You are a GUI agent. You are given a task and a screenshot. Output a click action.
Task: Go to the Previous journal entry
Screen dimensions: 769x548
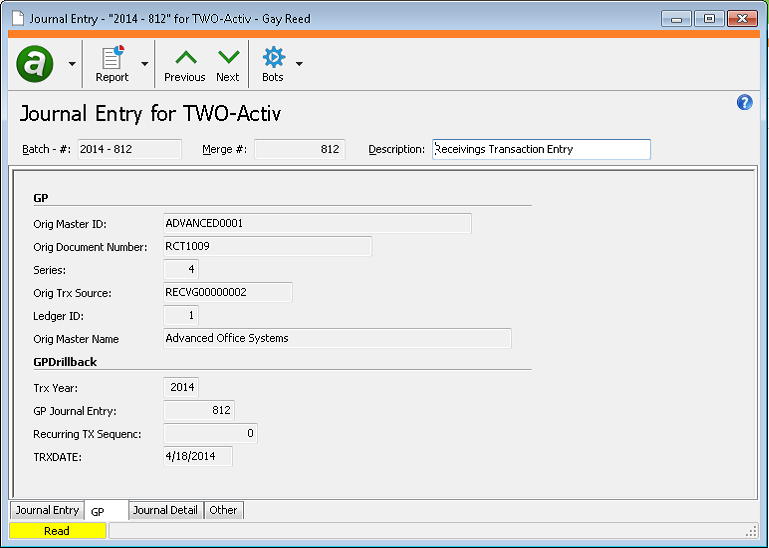[185, 65]
